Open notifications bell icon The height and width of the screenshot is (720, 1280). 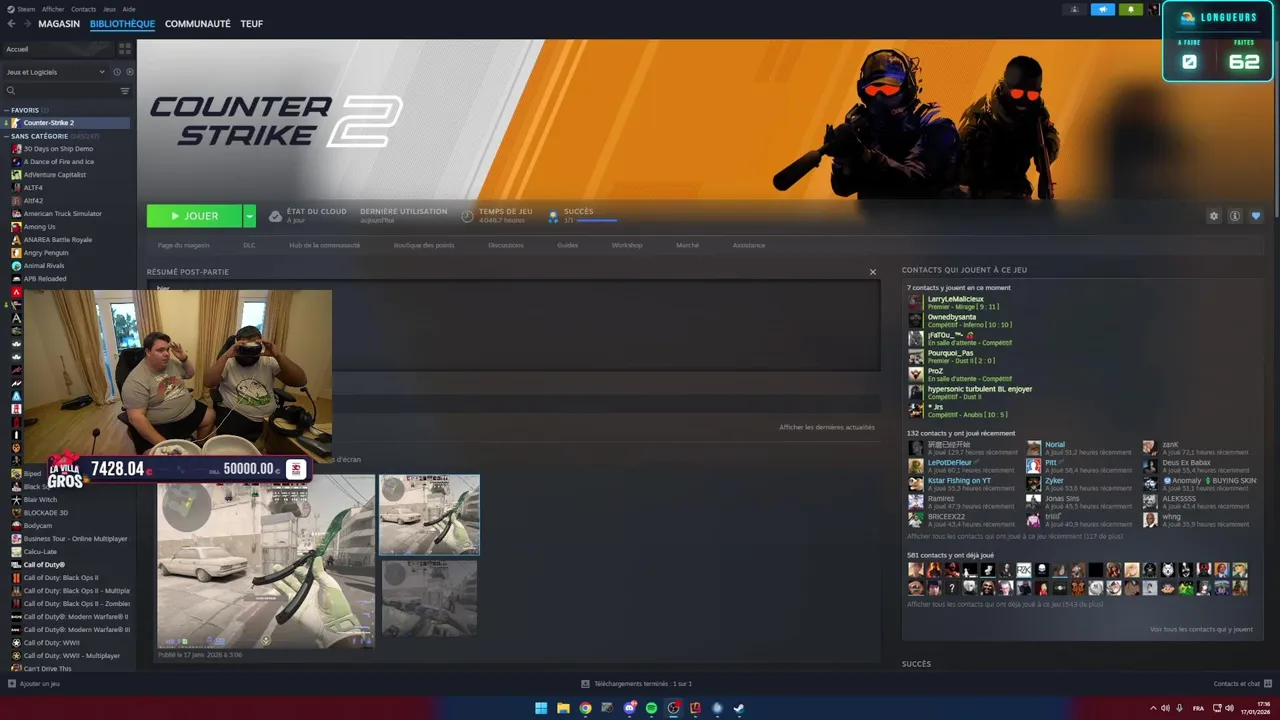click(x=1131, y=9)
